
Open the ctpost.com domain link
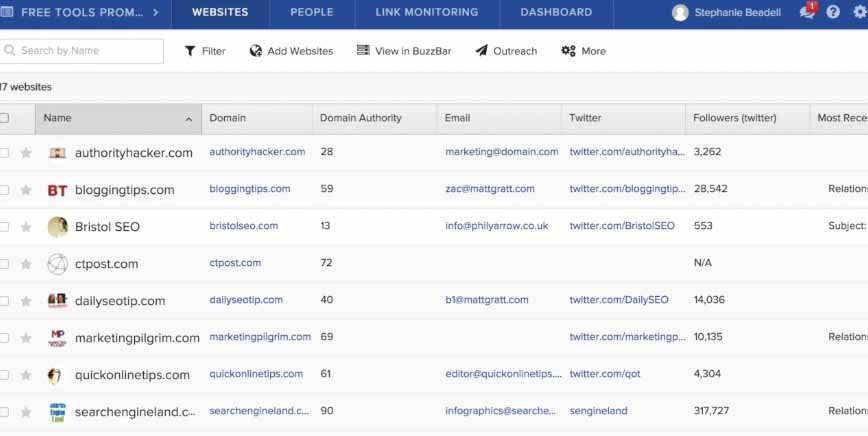(x=235, y=263)
